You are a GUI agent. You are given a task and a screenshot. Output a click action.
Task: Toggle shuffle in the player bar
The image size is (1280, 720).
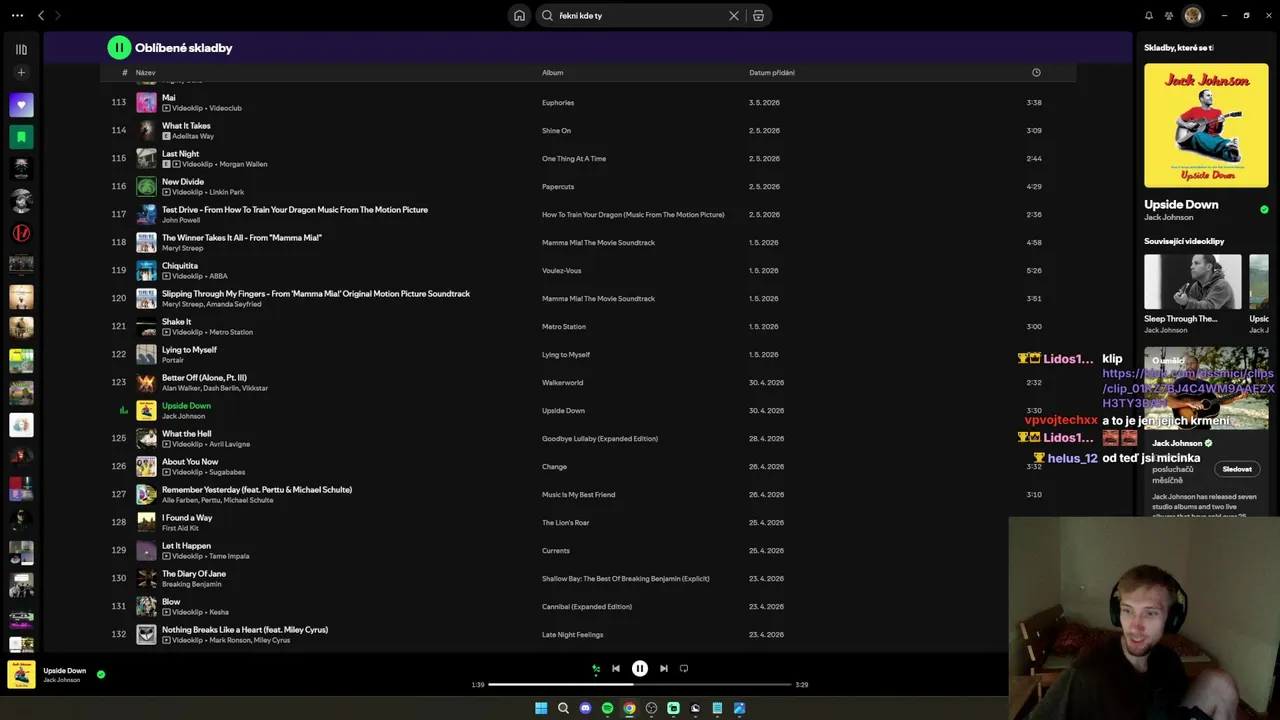[x=596, y=668]
